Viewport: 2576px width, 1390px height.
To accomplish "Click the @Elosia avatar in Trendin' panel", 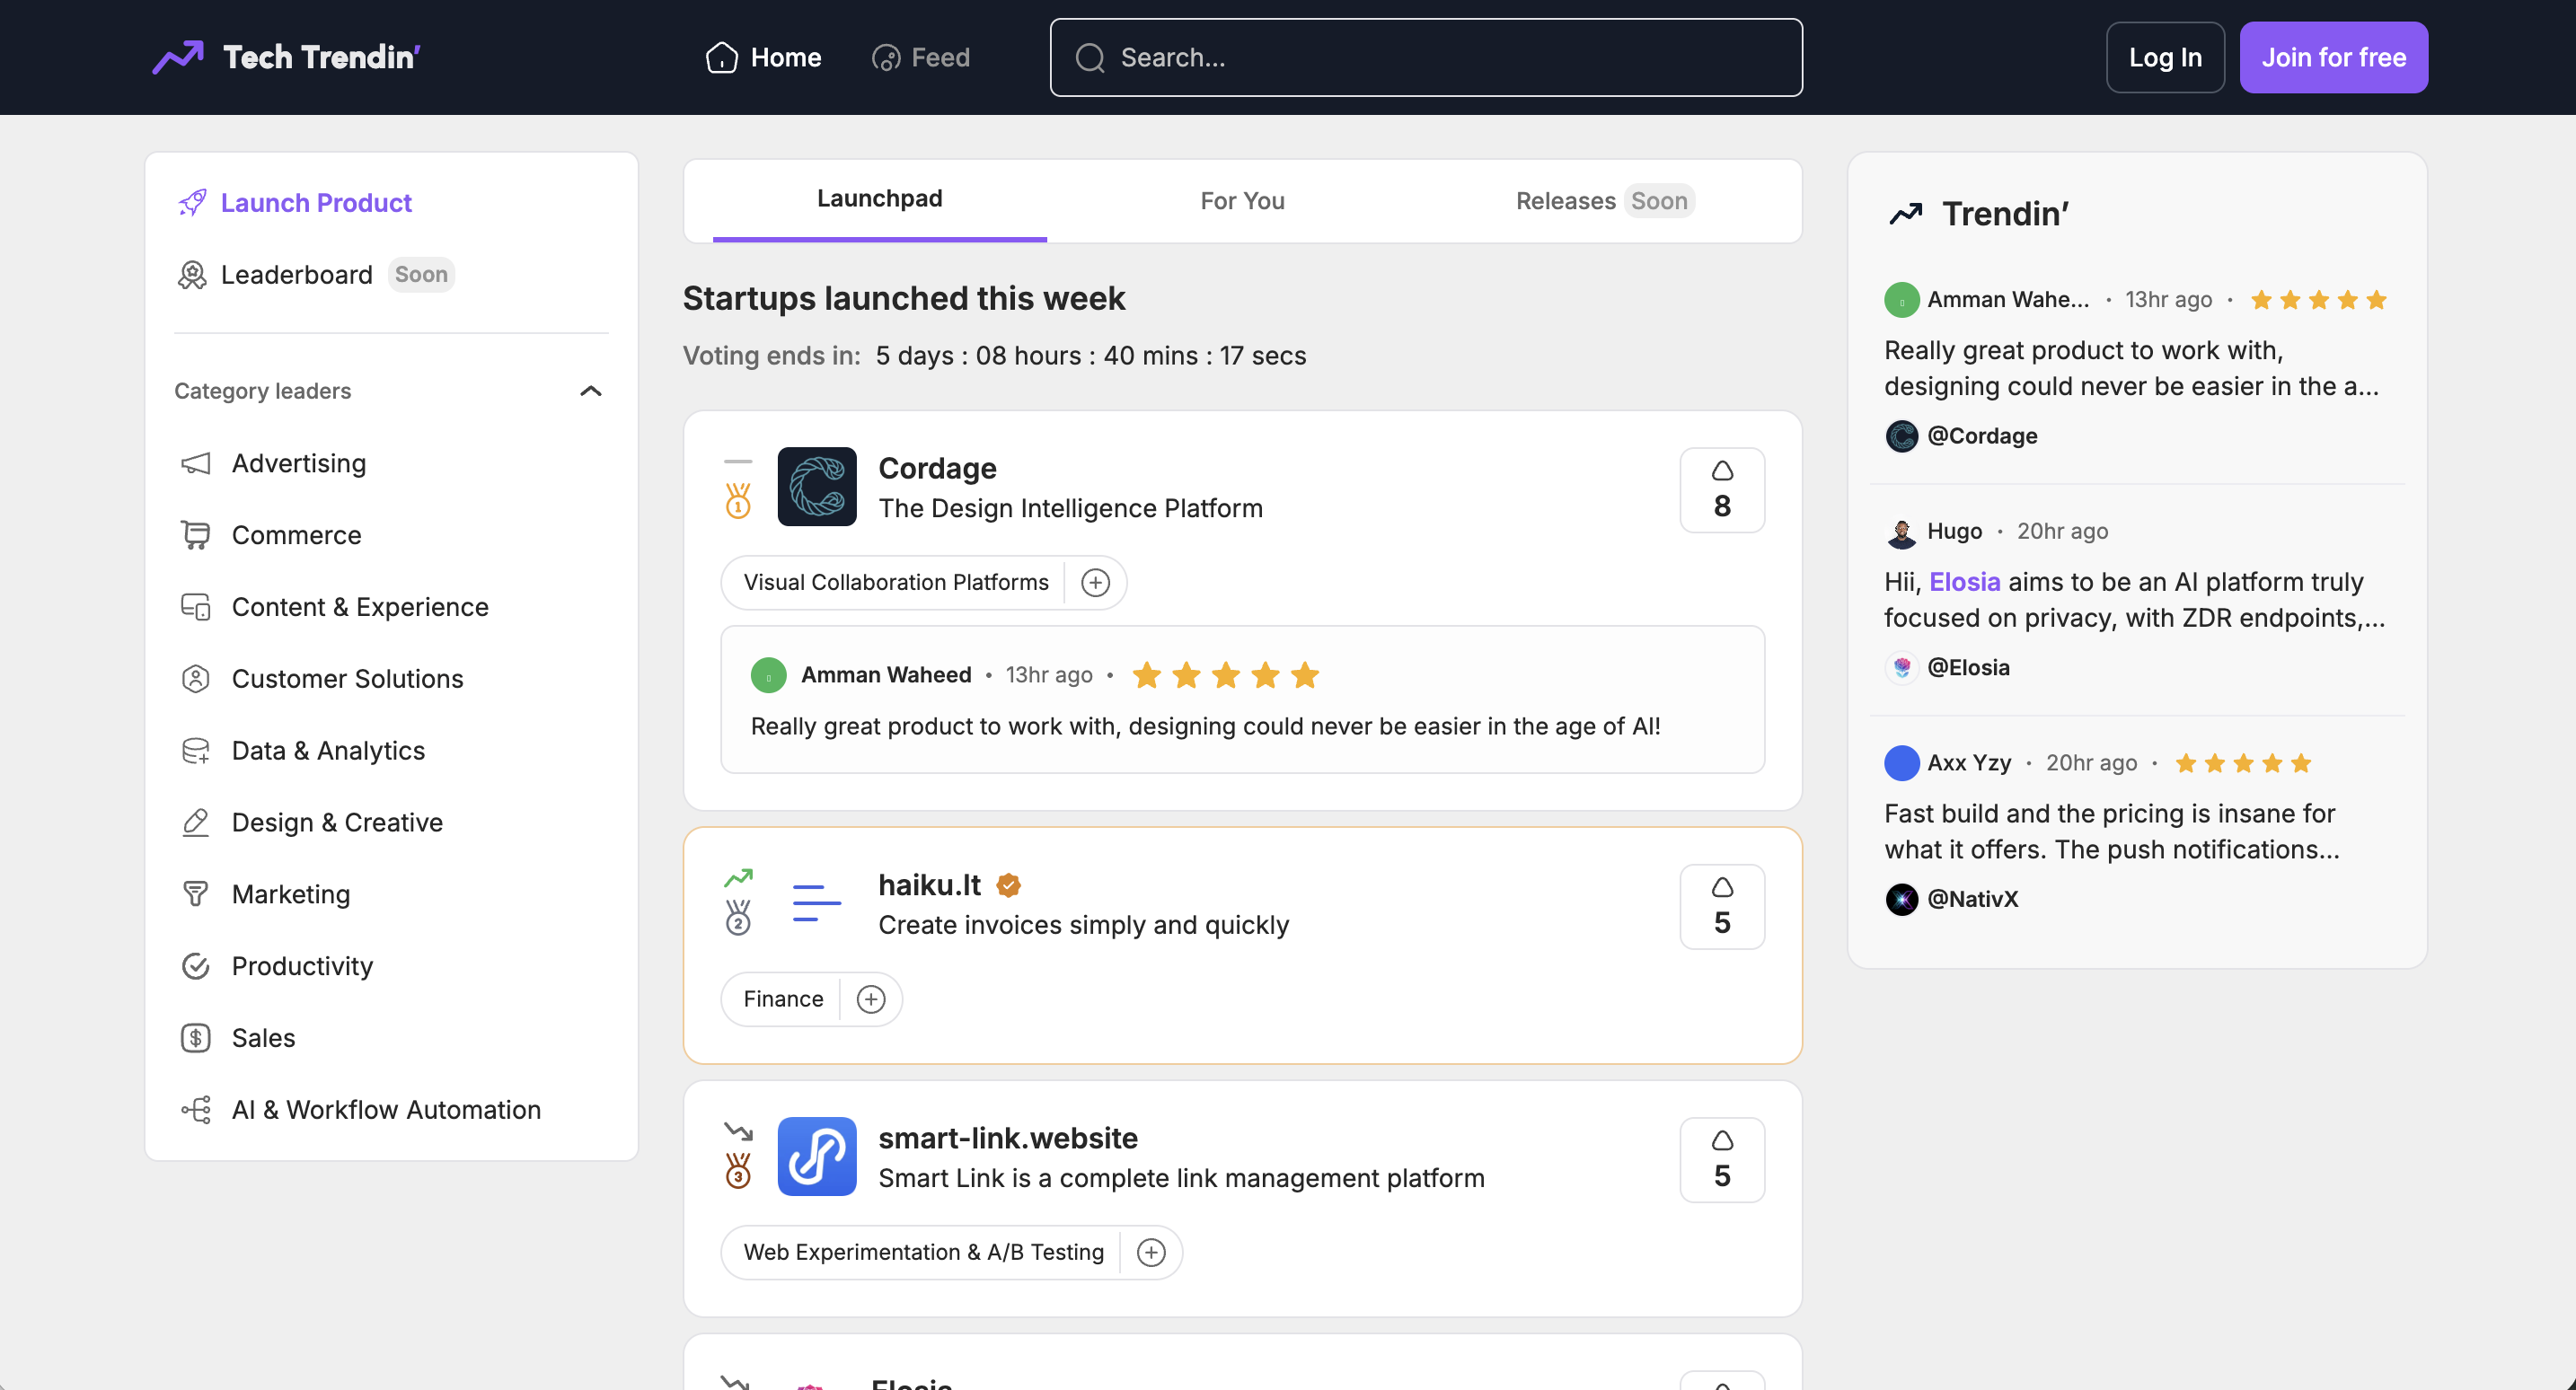I will point(1901,668).
